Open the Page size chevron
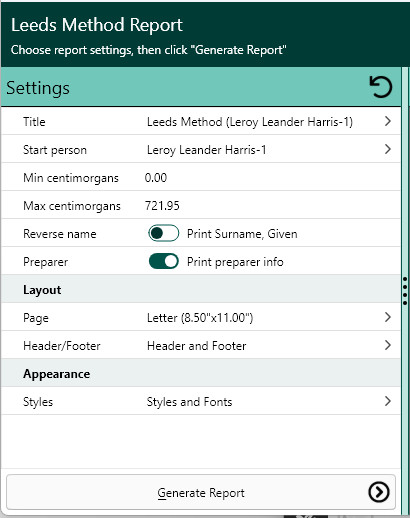This screenshot has width=410, height=518. tap(387, 317)
